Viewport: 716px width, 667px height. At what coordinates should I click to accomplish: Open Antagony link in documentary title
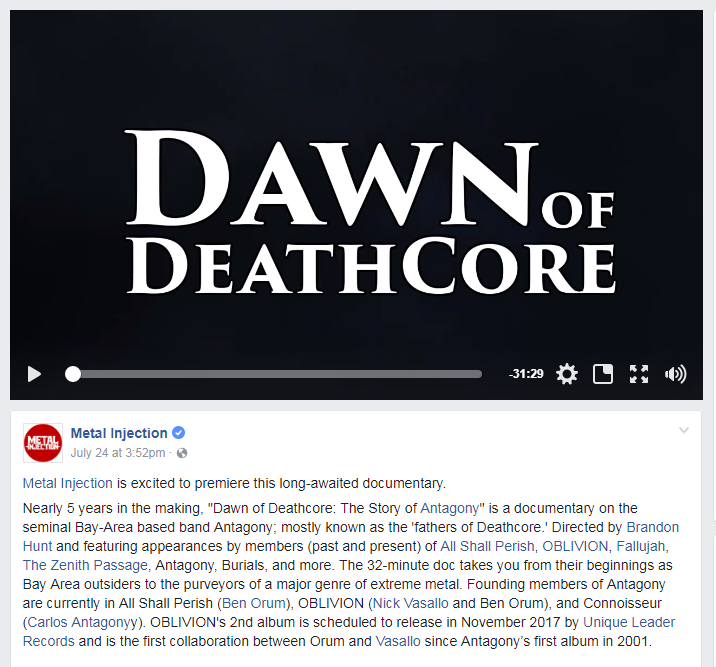(449, 508)
